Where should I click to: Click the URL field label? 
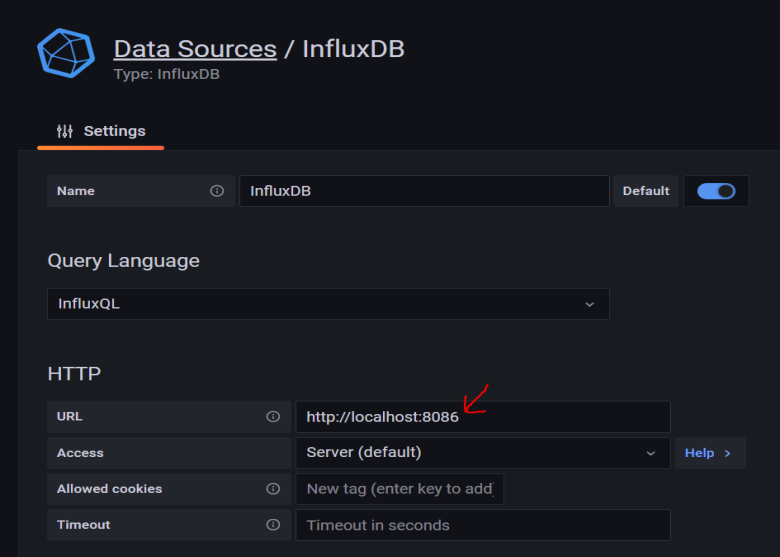tap(70, 416)
